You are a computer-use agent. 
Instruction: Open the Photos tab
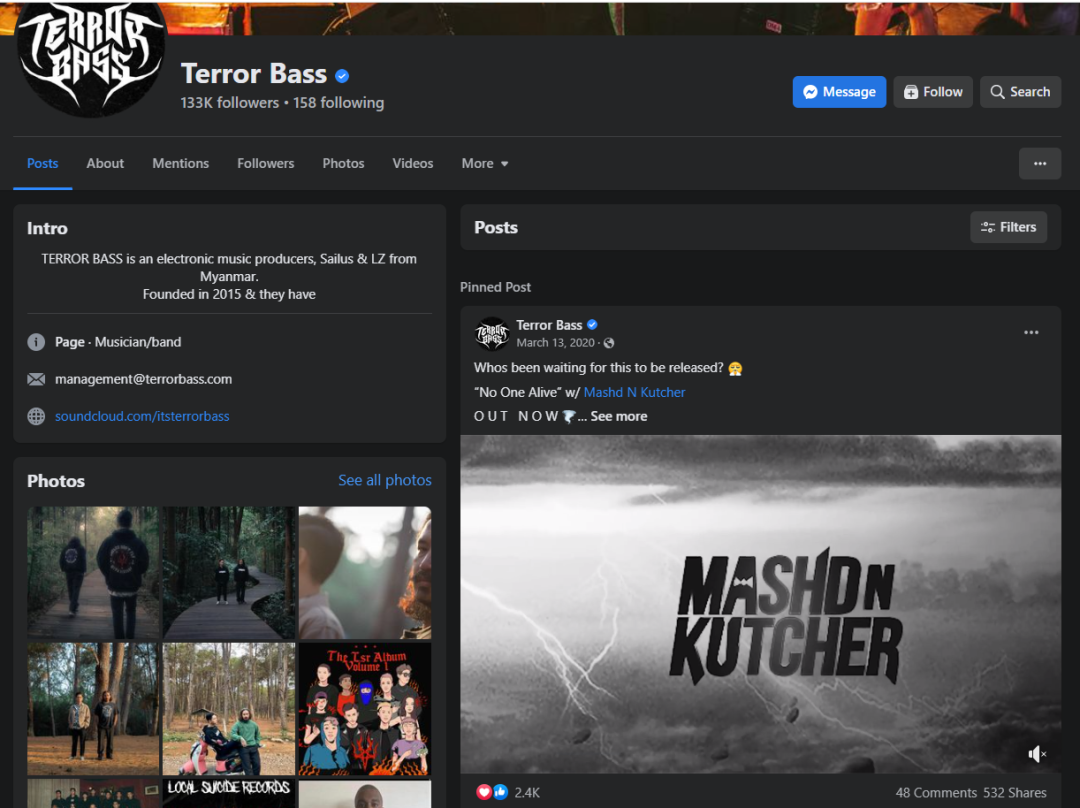(343, 163)
